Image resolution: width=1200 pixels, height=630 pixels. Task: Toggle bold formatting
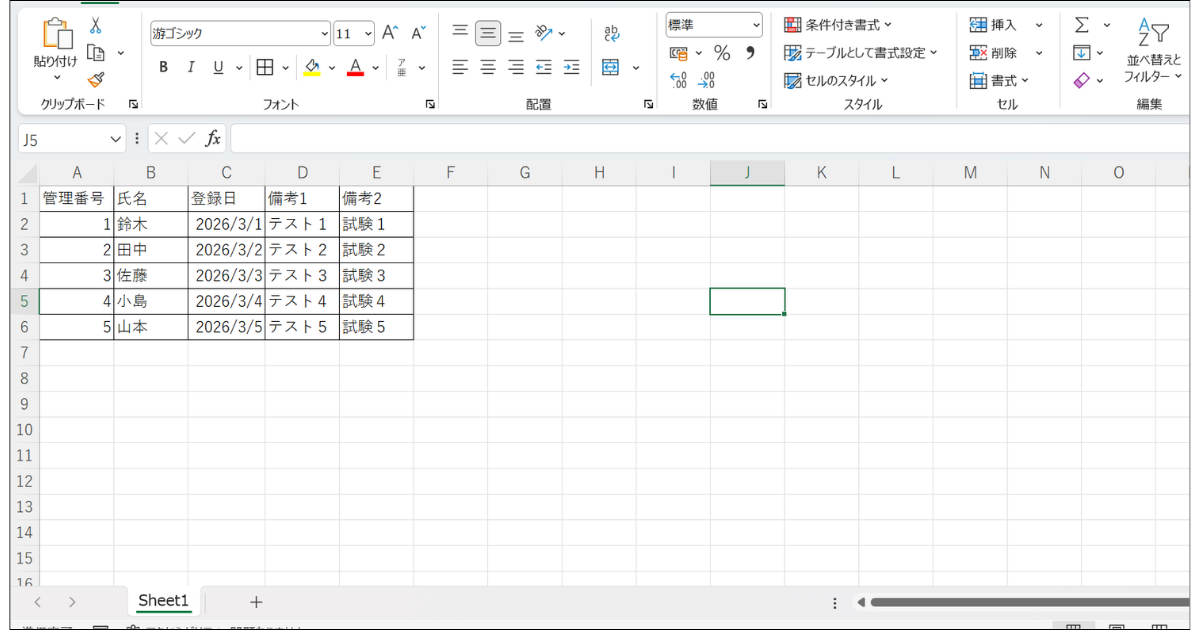pyautogui.click(x=163, y=67)
